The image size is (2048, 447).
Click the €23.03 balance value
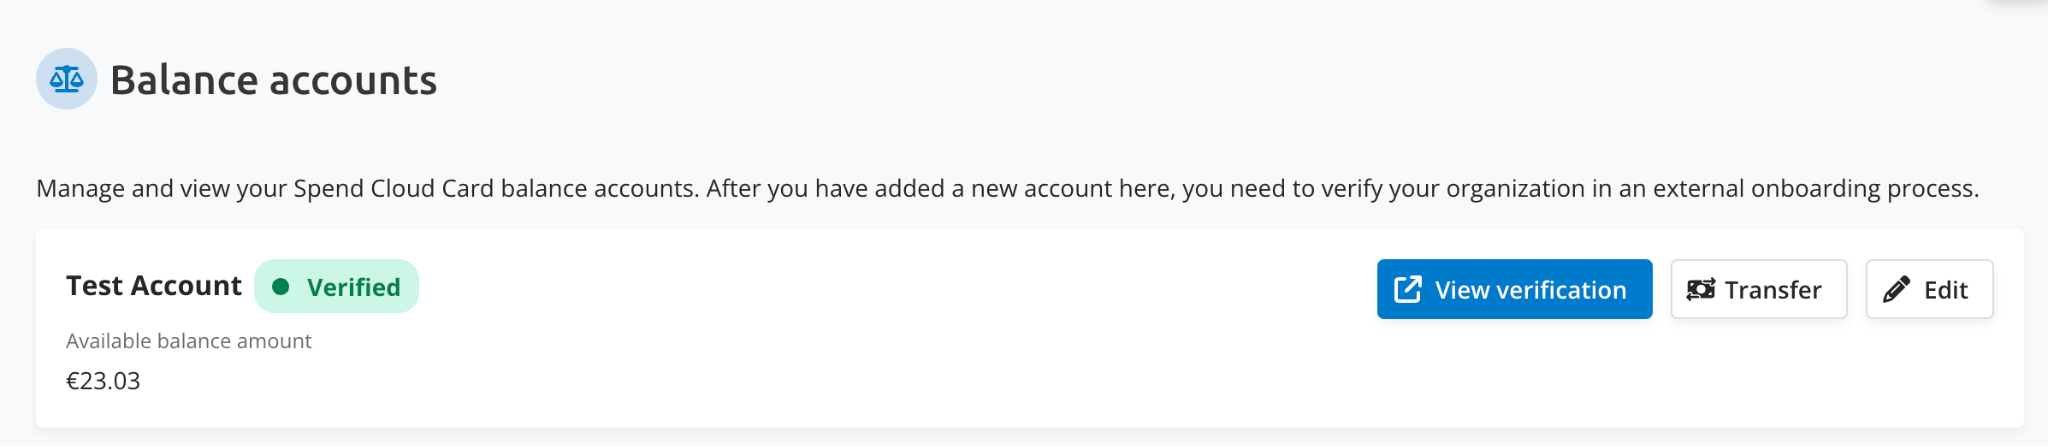(103, 381)
